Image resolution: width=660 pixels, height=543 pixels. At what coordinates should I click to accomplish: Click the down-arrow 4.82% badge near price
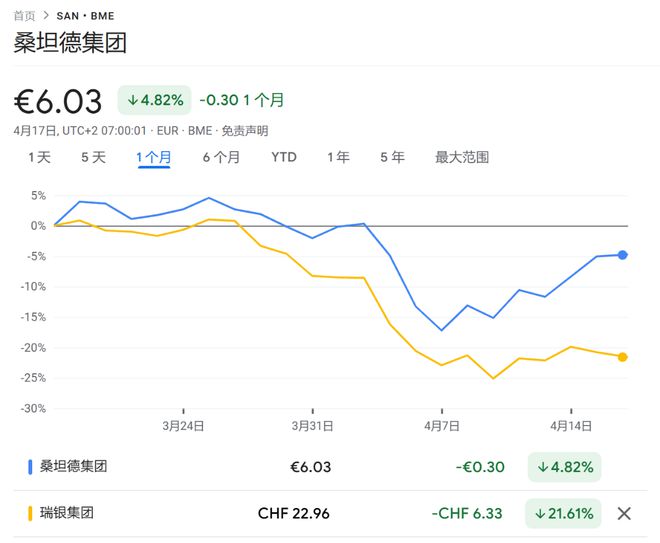click(154, 100)
